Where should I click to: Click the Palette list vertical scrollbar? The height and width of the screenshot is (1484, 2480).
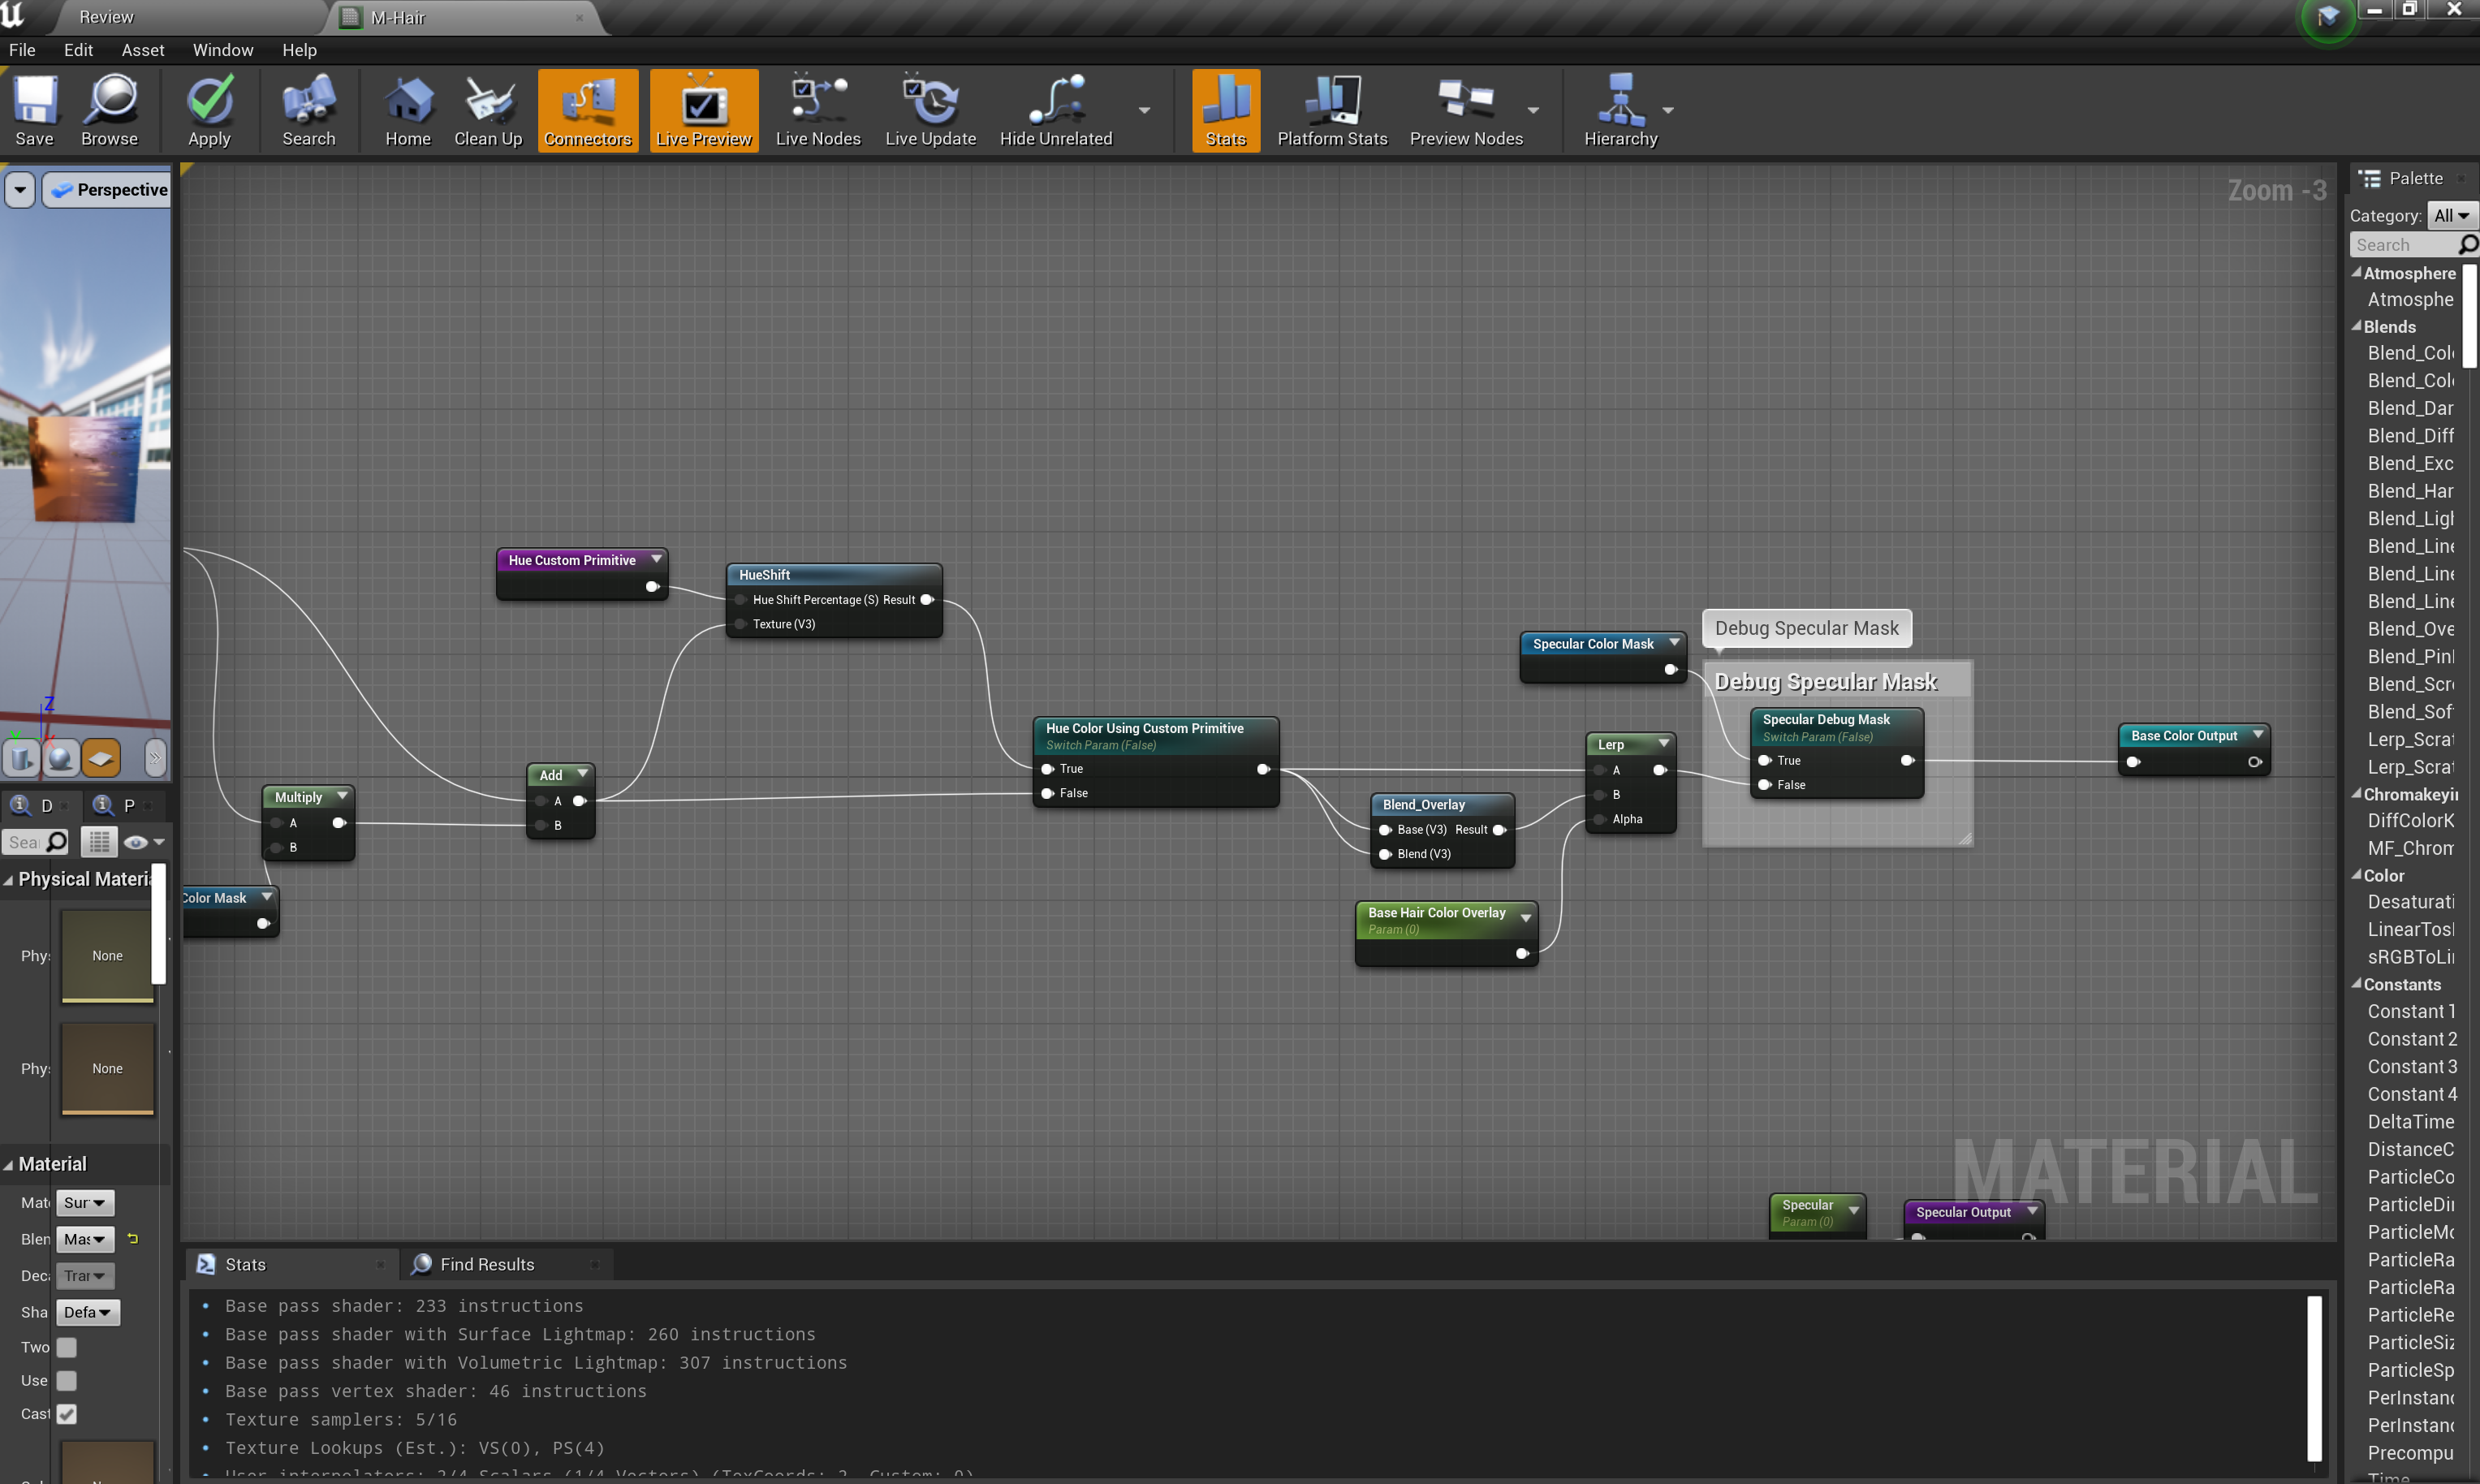[x=2469, y=316]
